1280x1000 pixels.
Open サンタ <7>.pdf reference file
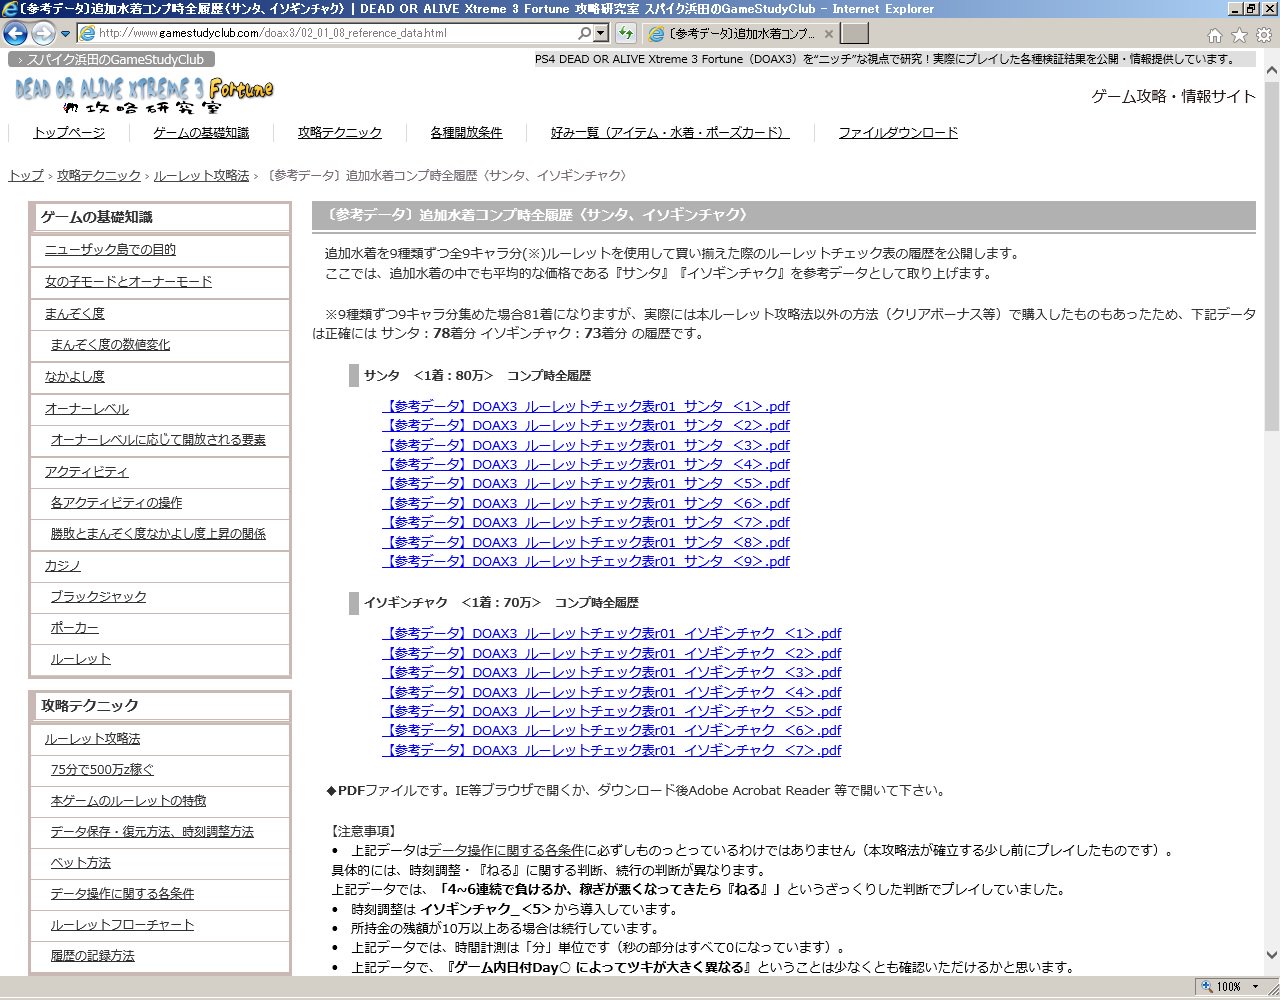click(586, 522)
